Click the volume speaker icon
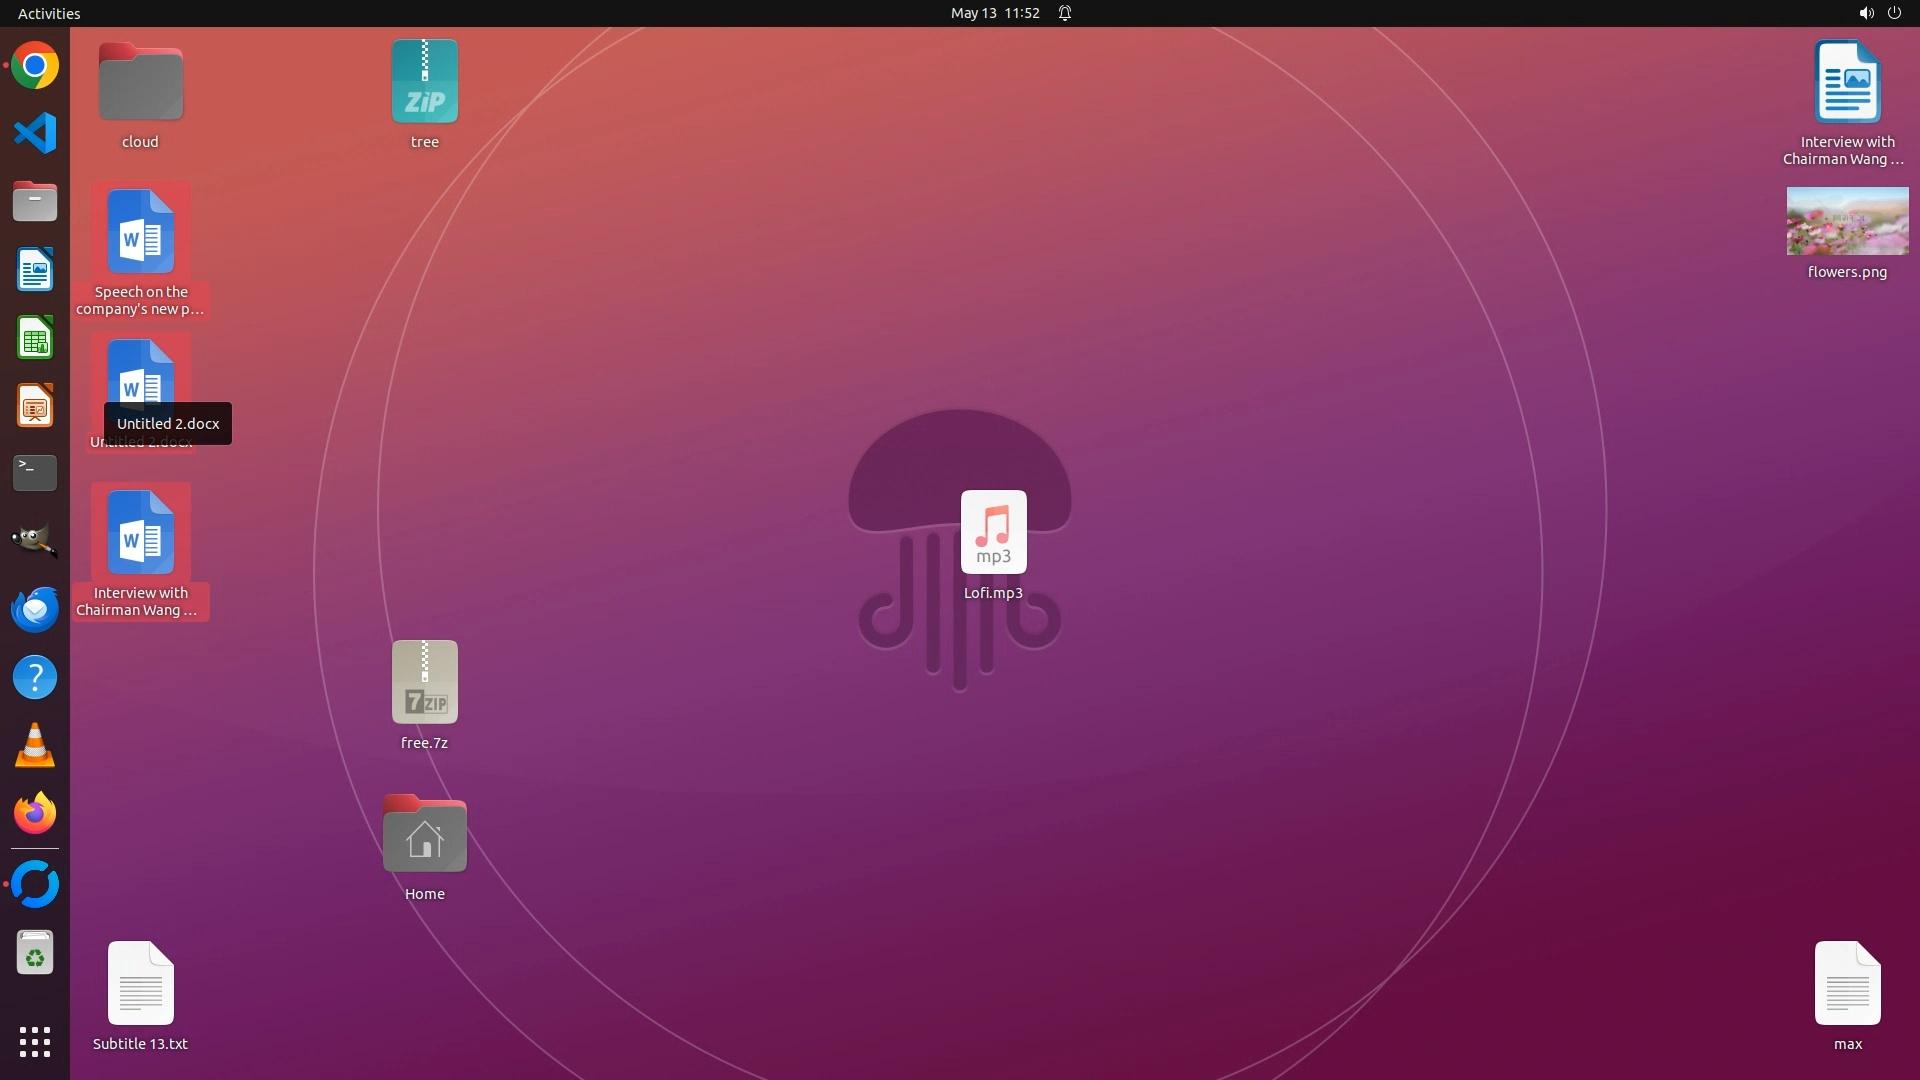 click(1865, 13)
